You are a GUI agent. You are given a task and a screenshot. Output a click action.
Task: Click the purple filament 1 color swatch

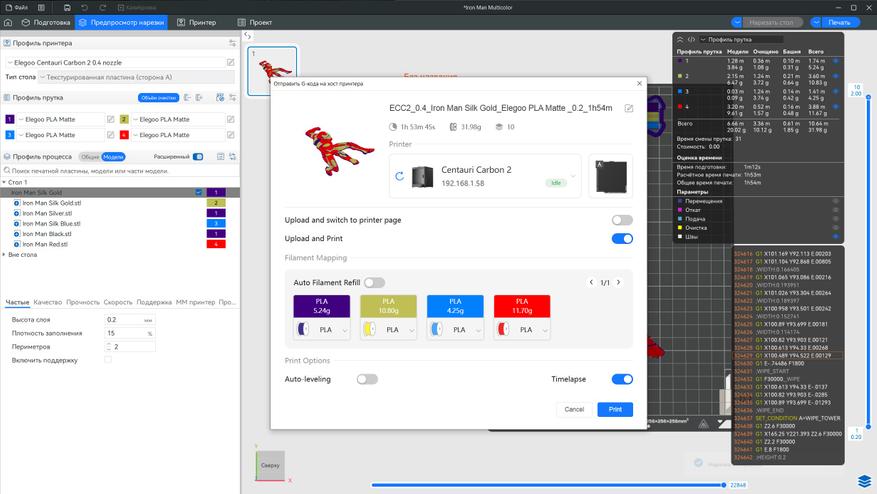tap(10, 119)
